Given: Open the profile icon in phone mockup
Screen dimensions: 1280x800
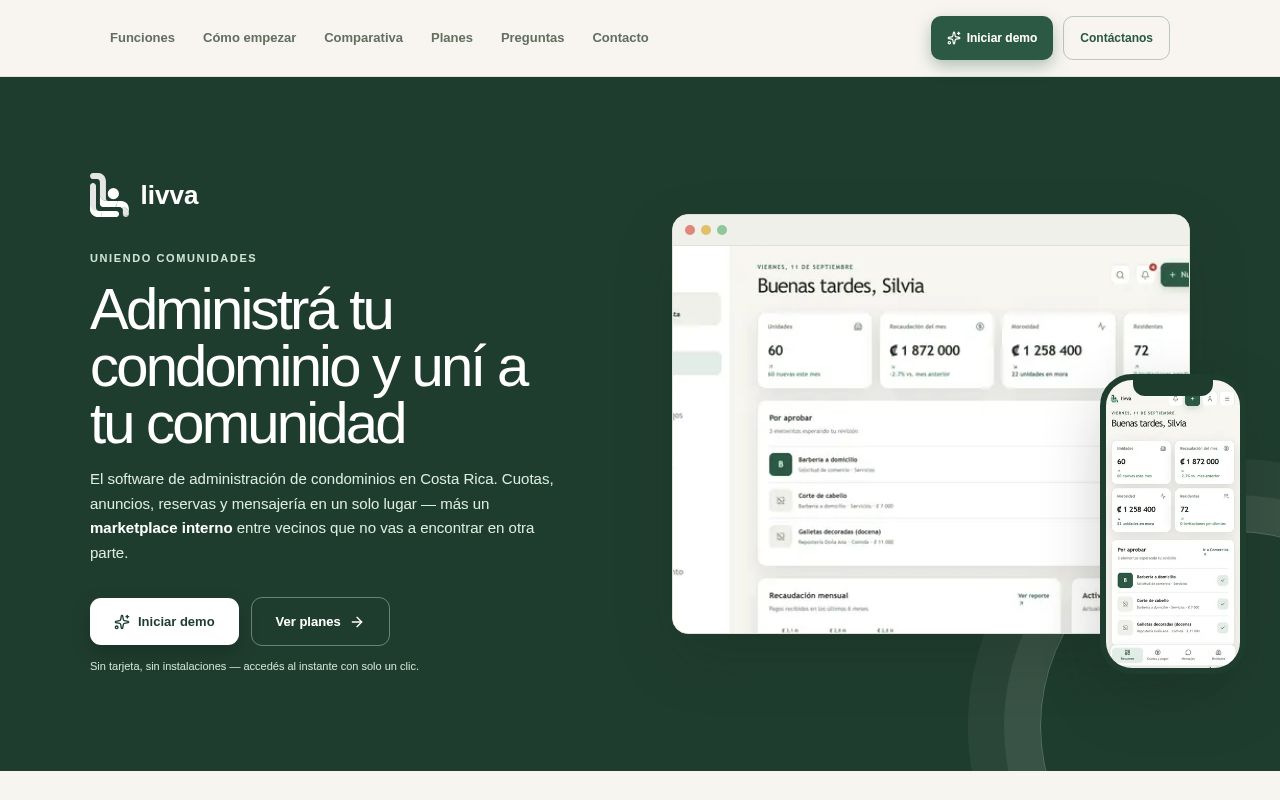Looking at the screenshot, I should [x=1210, y=398].
